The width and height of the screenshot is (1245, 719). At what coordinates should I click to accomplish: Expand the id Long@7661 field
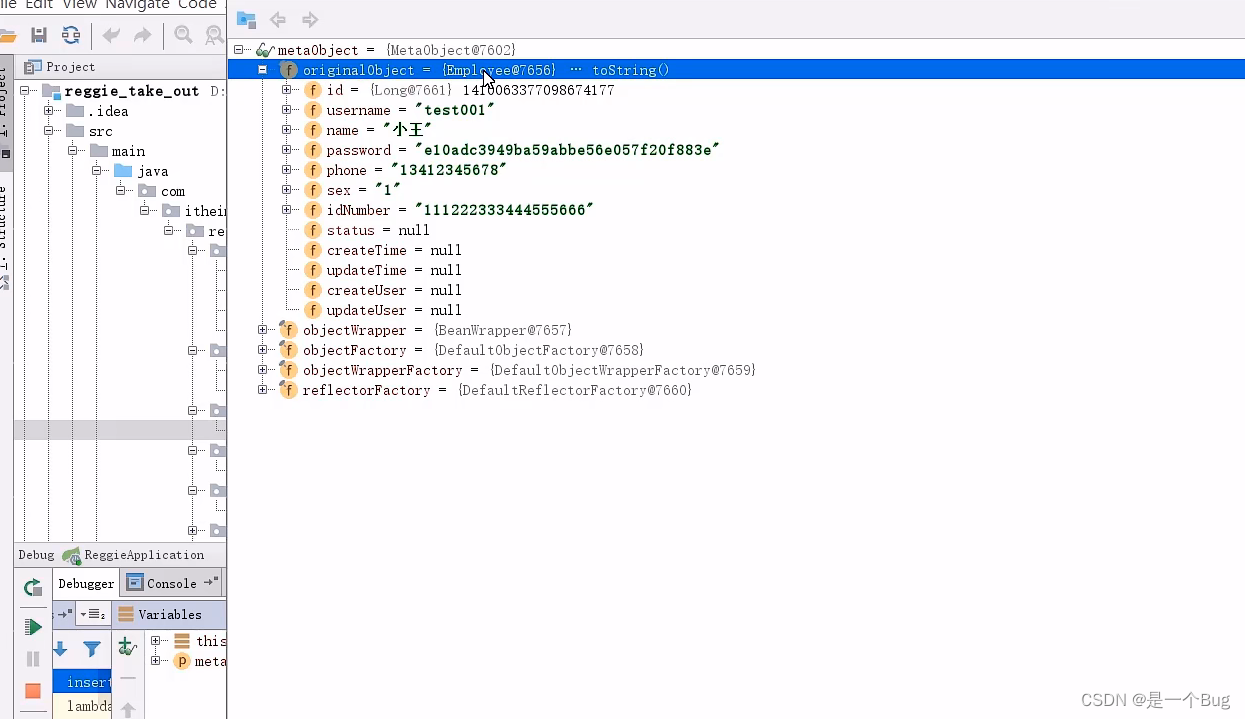pos(286,90)
